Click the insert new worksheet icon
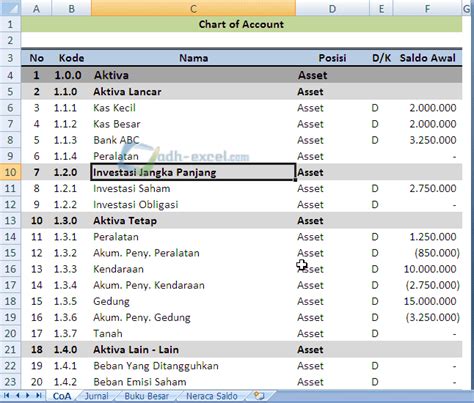 coord(259,396)
